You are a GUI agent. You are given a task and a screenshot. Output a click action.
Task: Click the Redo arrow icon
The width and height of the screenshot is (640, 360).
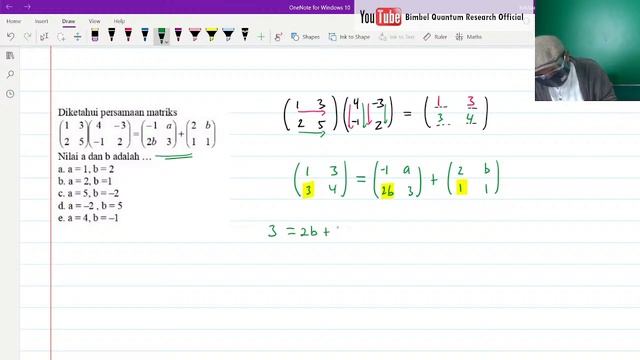(x=27, y=37)
